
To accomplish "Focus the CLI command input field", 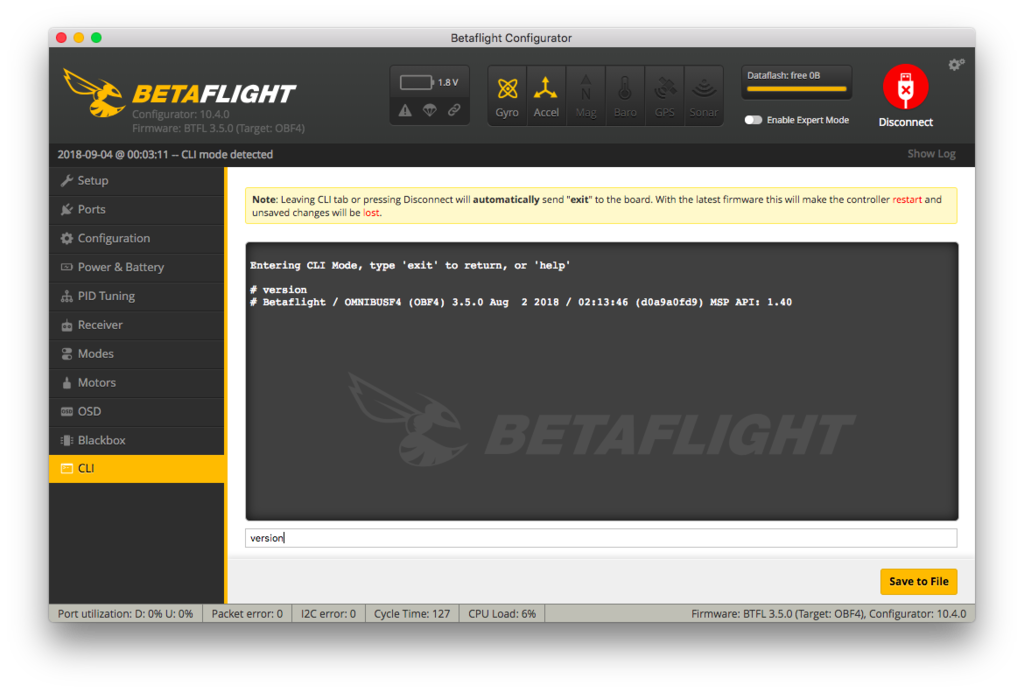I will [x=601, y=538].
